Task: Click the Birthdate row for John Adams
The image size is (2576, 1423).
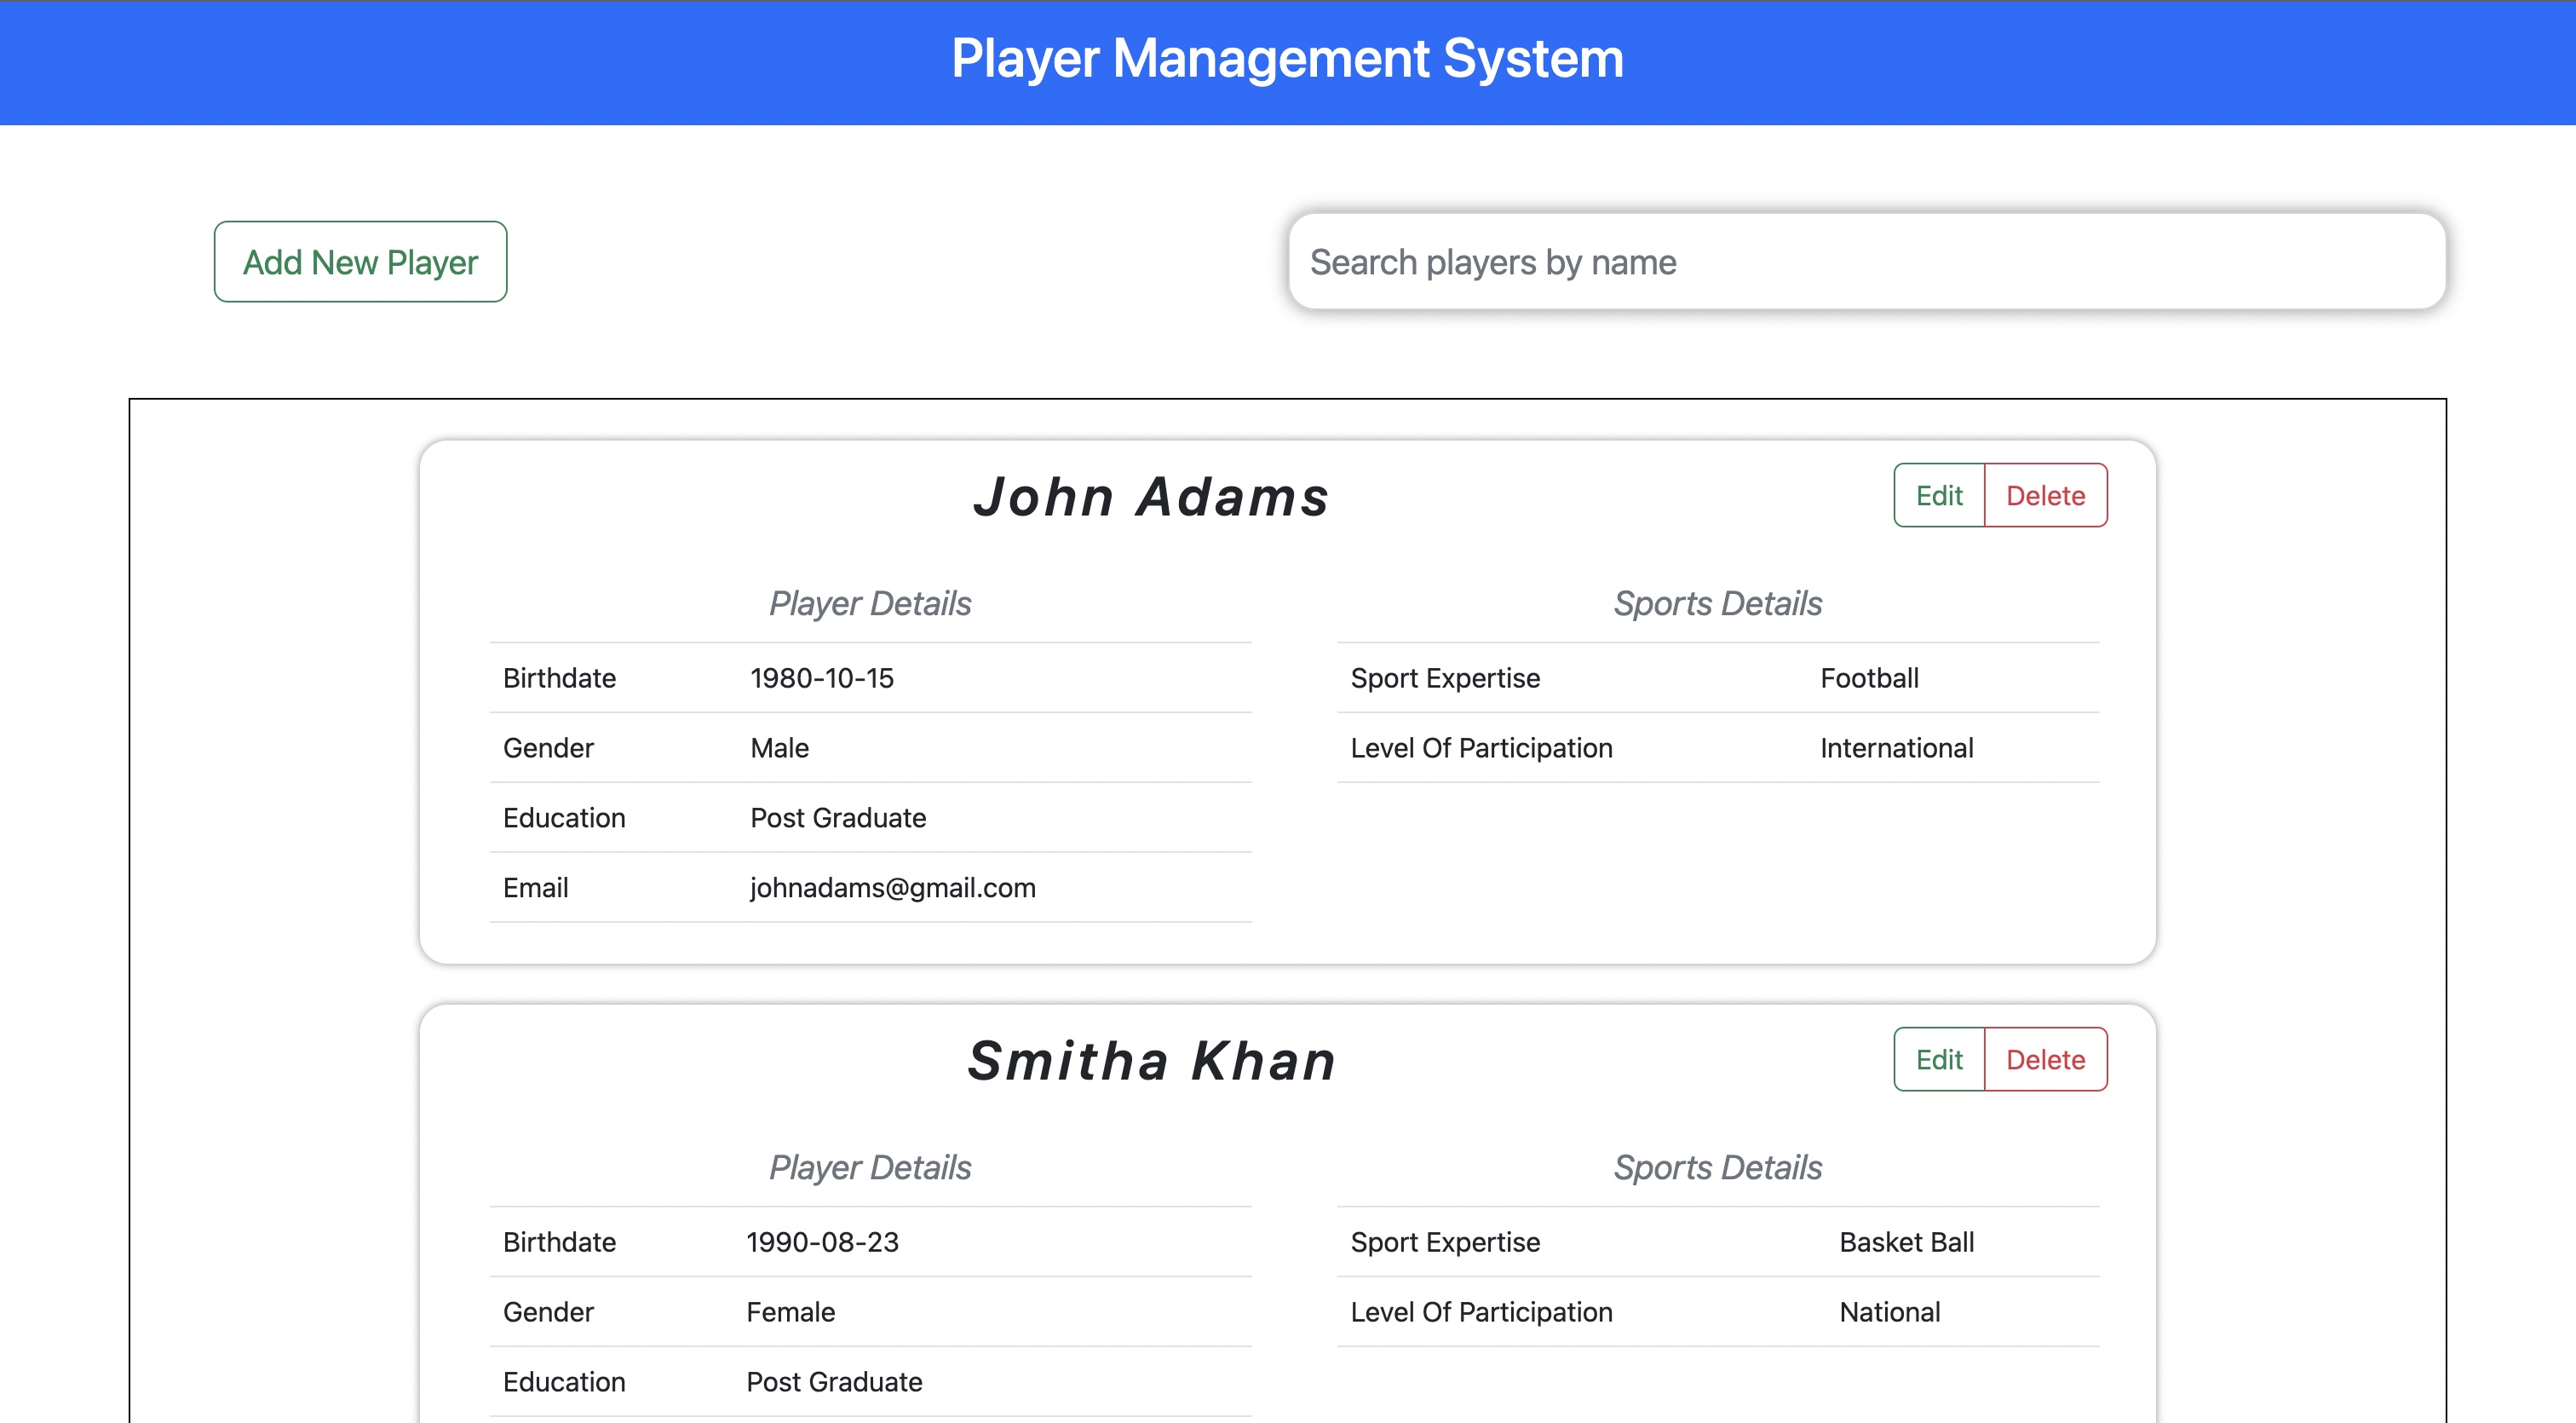Action: pos(870,677)
